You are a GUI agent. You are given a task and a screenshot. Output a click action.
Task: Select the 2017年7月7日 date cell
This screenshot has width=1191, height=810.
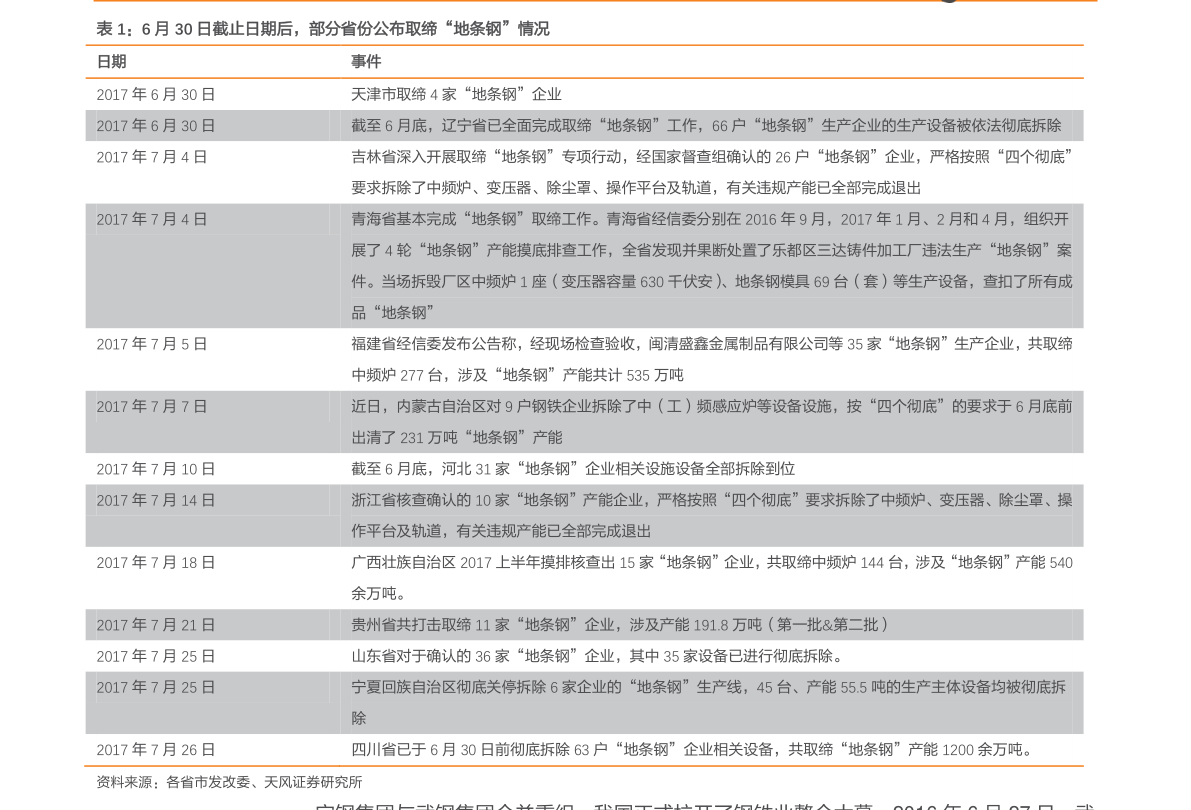coord(152,407)
